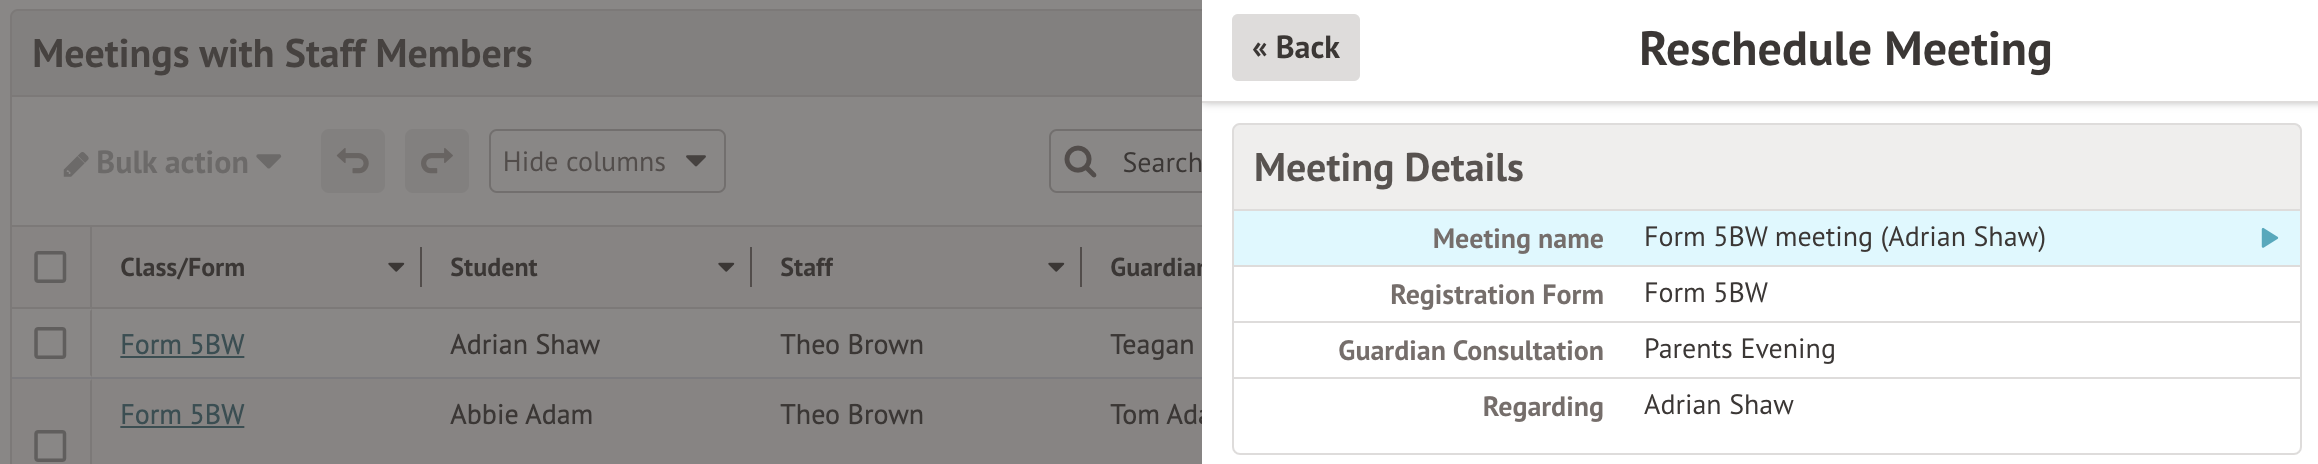The height and width of the screenshot is (464, 2318).
Task: Click into the Search field
Action: (x=1158, y=162)
